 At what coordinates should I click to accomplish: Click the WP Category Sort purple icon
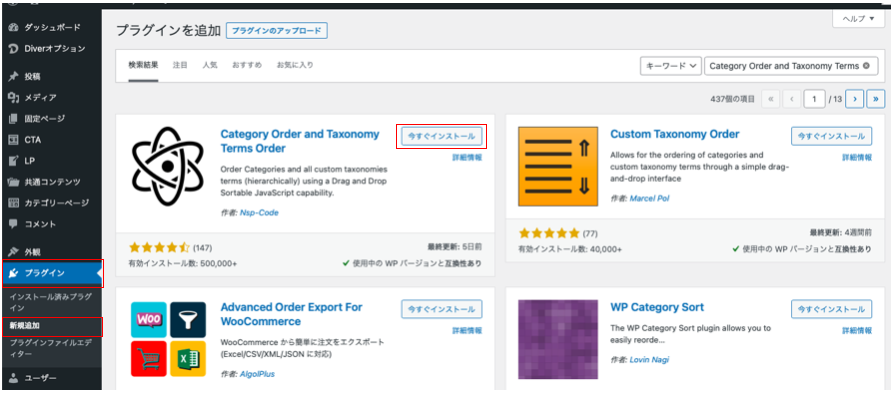pos(558,339)
